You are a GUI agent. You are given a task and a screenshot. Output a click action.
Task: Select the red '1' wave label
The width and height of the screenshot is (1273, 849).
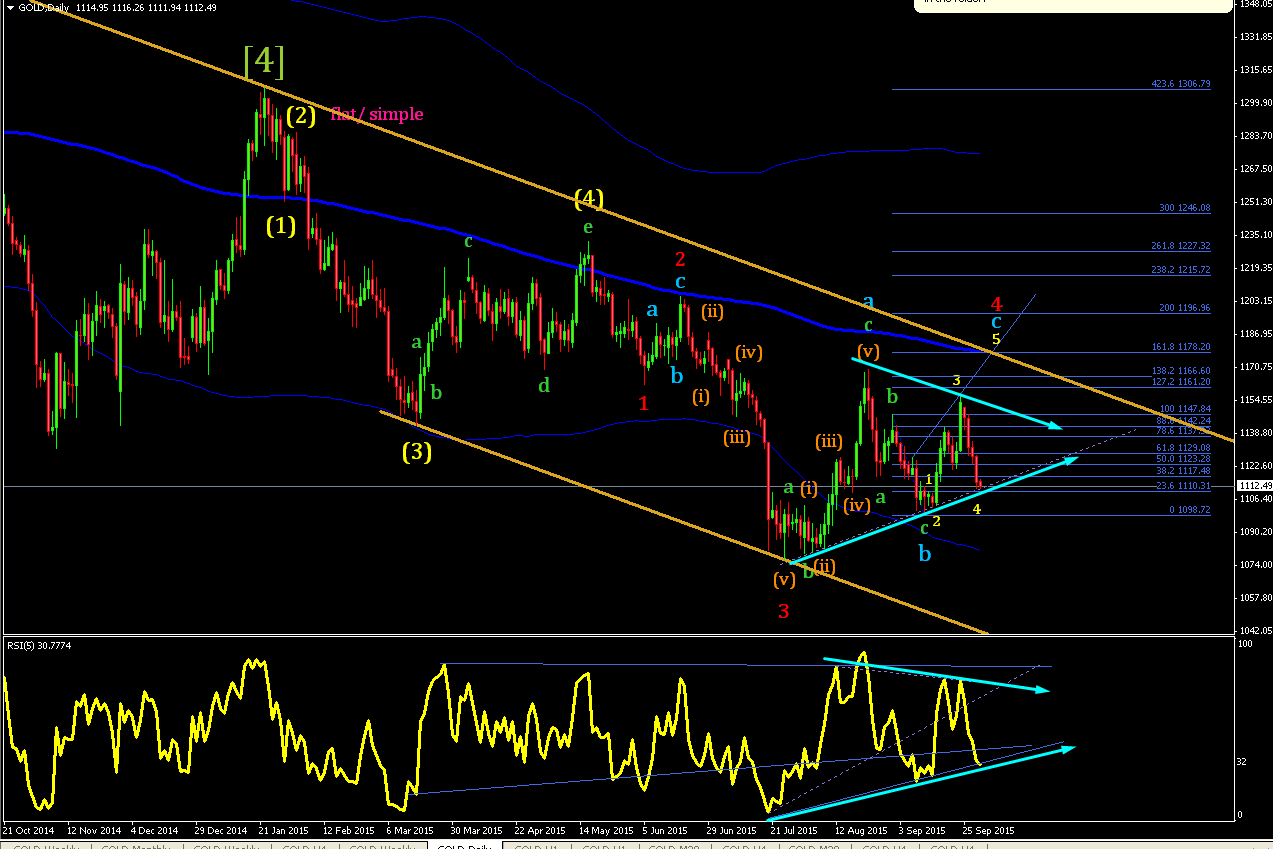643,403
